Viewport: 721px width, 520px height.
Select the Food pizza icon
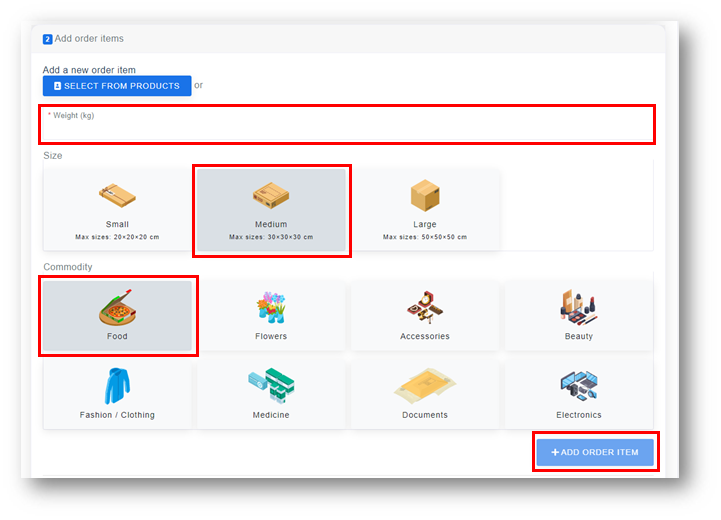117,308
